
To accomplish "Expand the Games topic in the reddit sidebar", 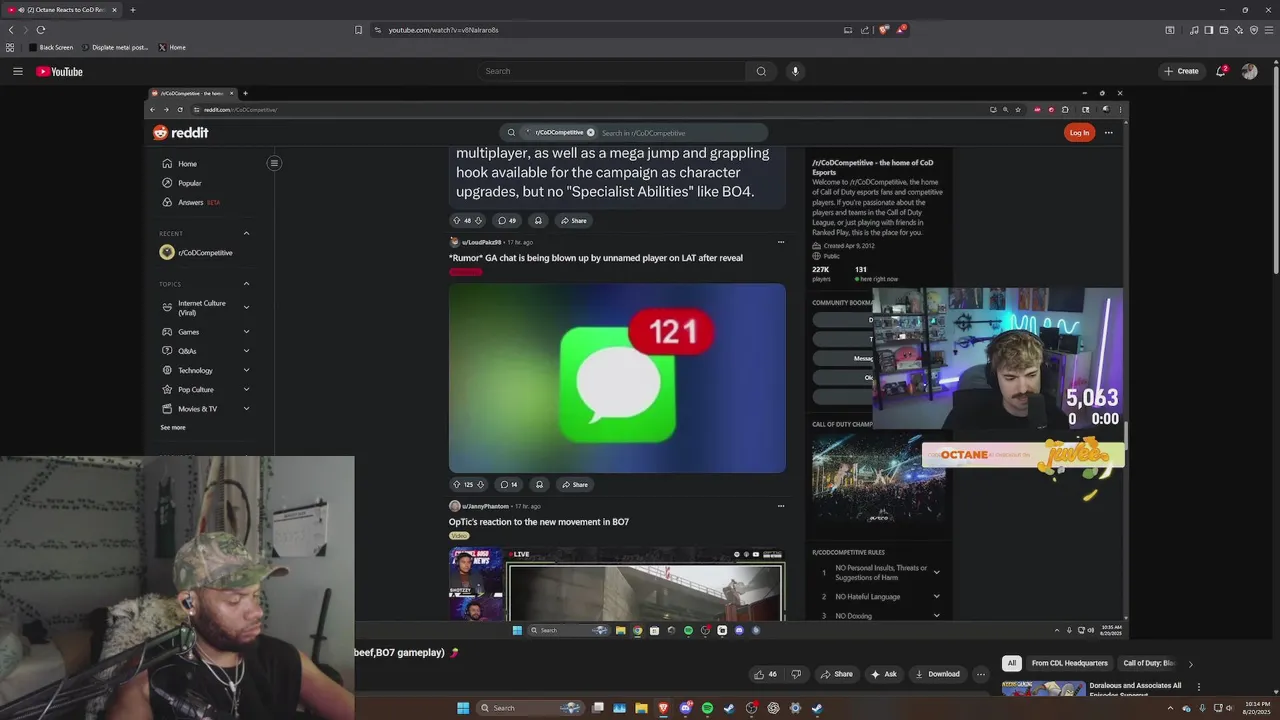I will (x=246, y=332).
